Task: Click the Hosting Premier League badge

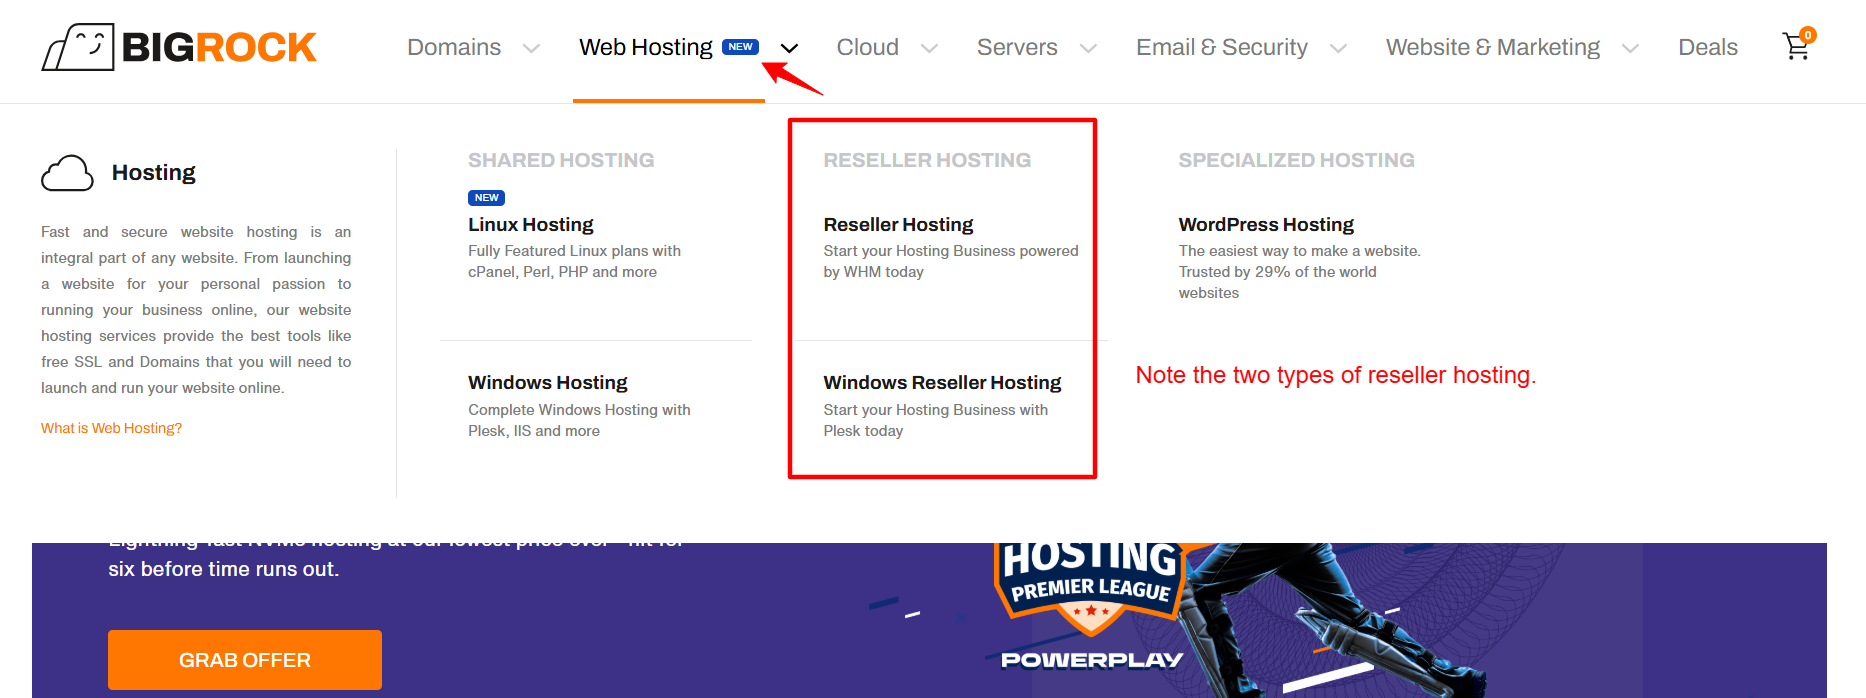Action: tap(1090, 588)
